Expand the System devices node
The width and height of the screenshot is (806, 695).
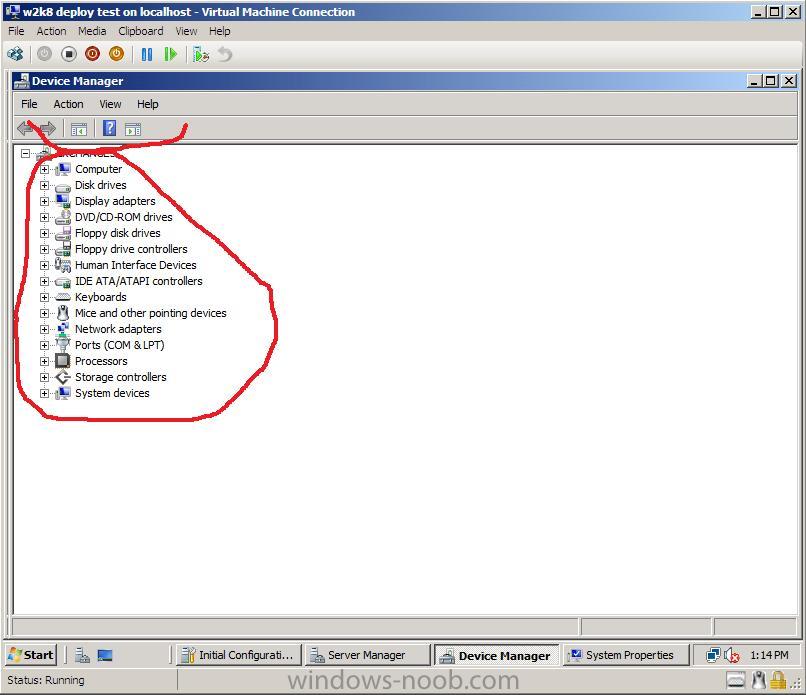(x=44, y=393)
